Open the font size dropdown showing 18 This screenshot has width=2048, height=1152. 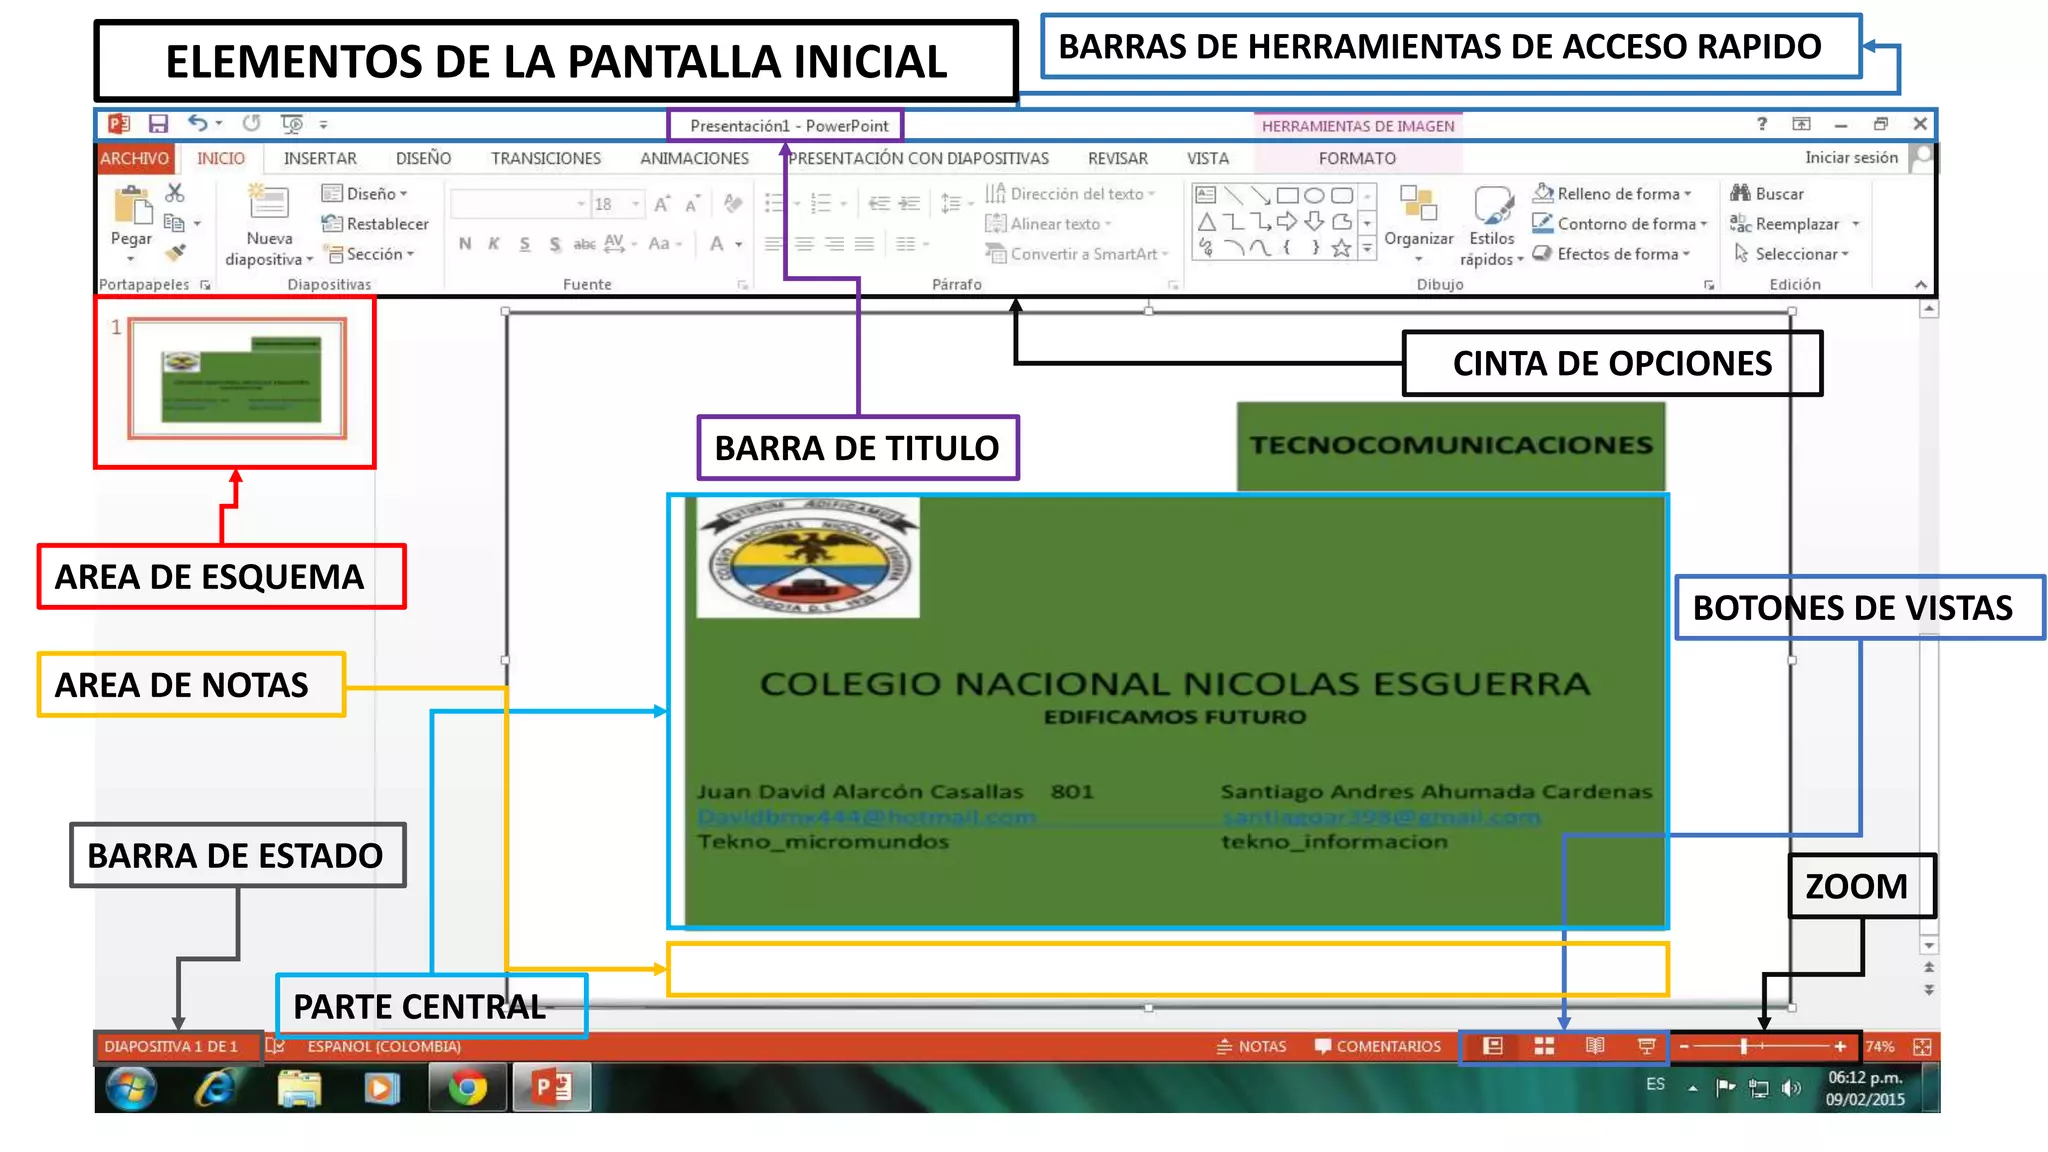pyautogui.click(x=635, y=204)
